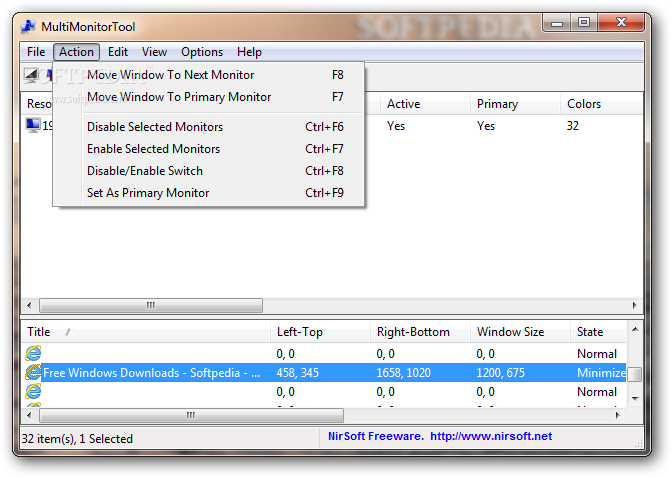The height and width of the screenshot is (477, 672).
Task: Select Disable Selected Monitors entry
Action: tap(209, 127)
